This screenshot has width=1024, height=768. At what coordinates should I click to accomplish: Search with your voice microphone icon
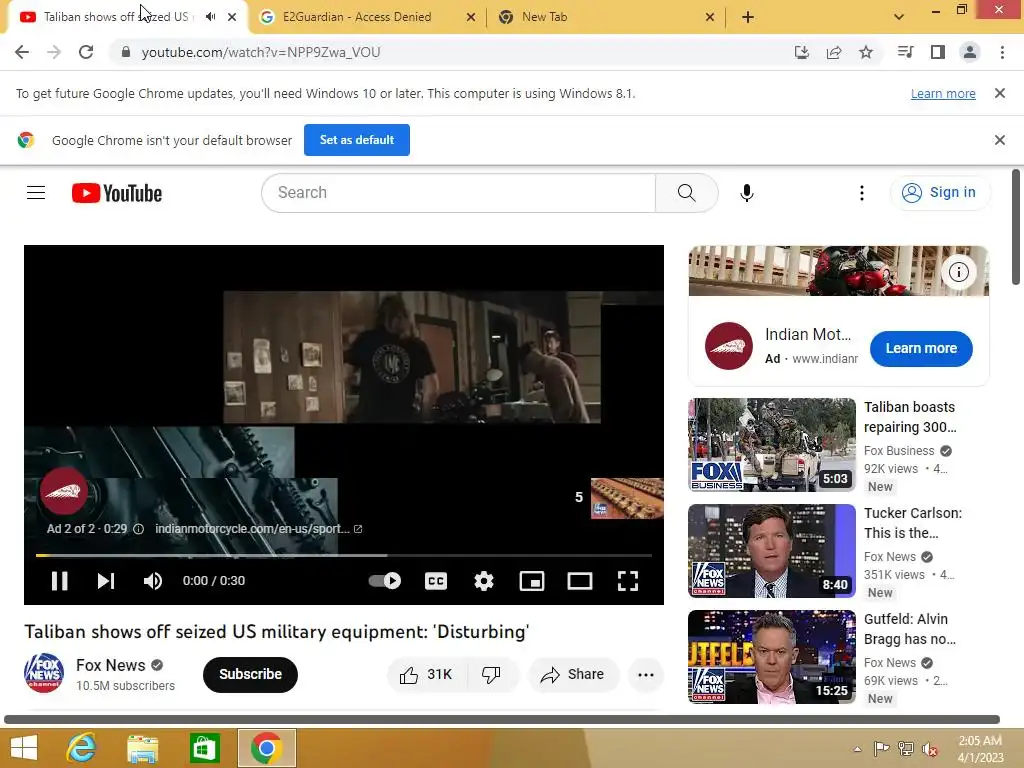point(747,193)
